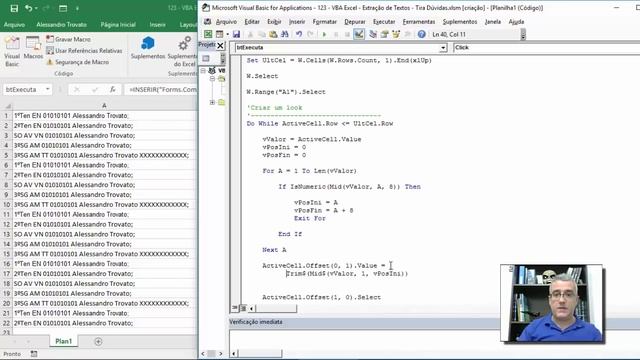The height and width of the screenshot is (360, 640).
Task: Open the Janela menu
Action: tap(493, 22)
